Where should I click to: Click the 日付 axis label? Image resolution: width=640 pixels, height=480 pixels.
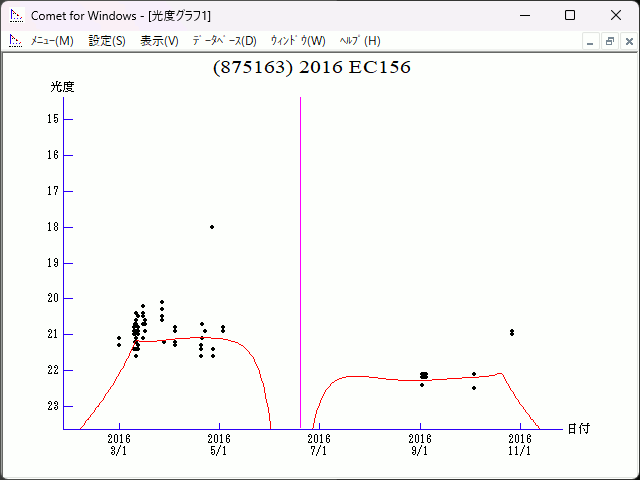(x=578, y=429)
